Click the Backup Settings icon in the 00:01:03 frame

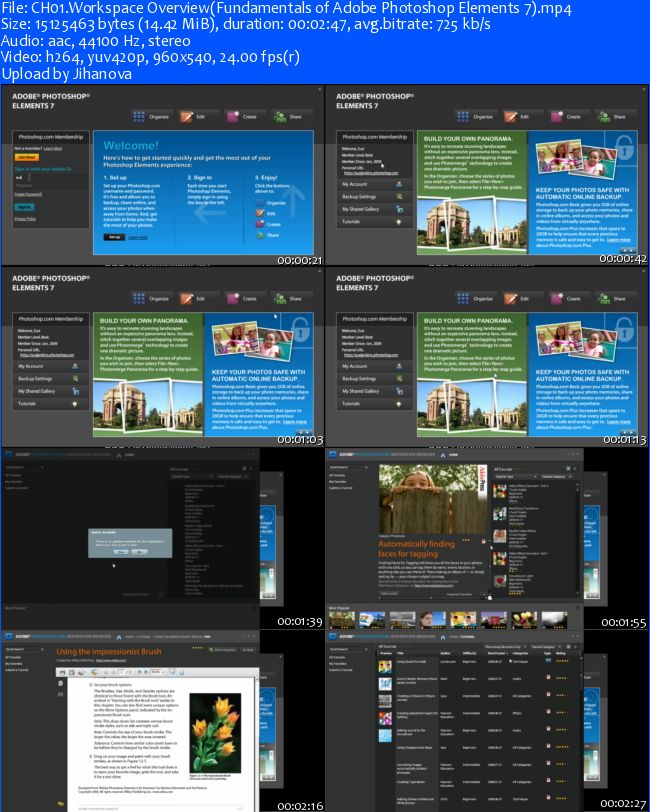coord(76,379)
